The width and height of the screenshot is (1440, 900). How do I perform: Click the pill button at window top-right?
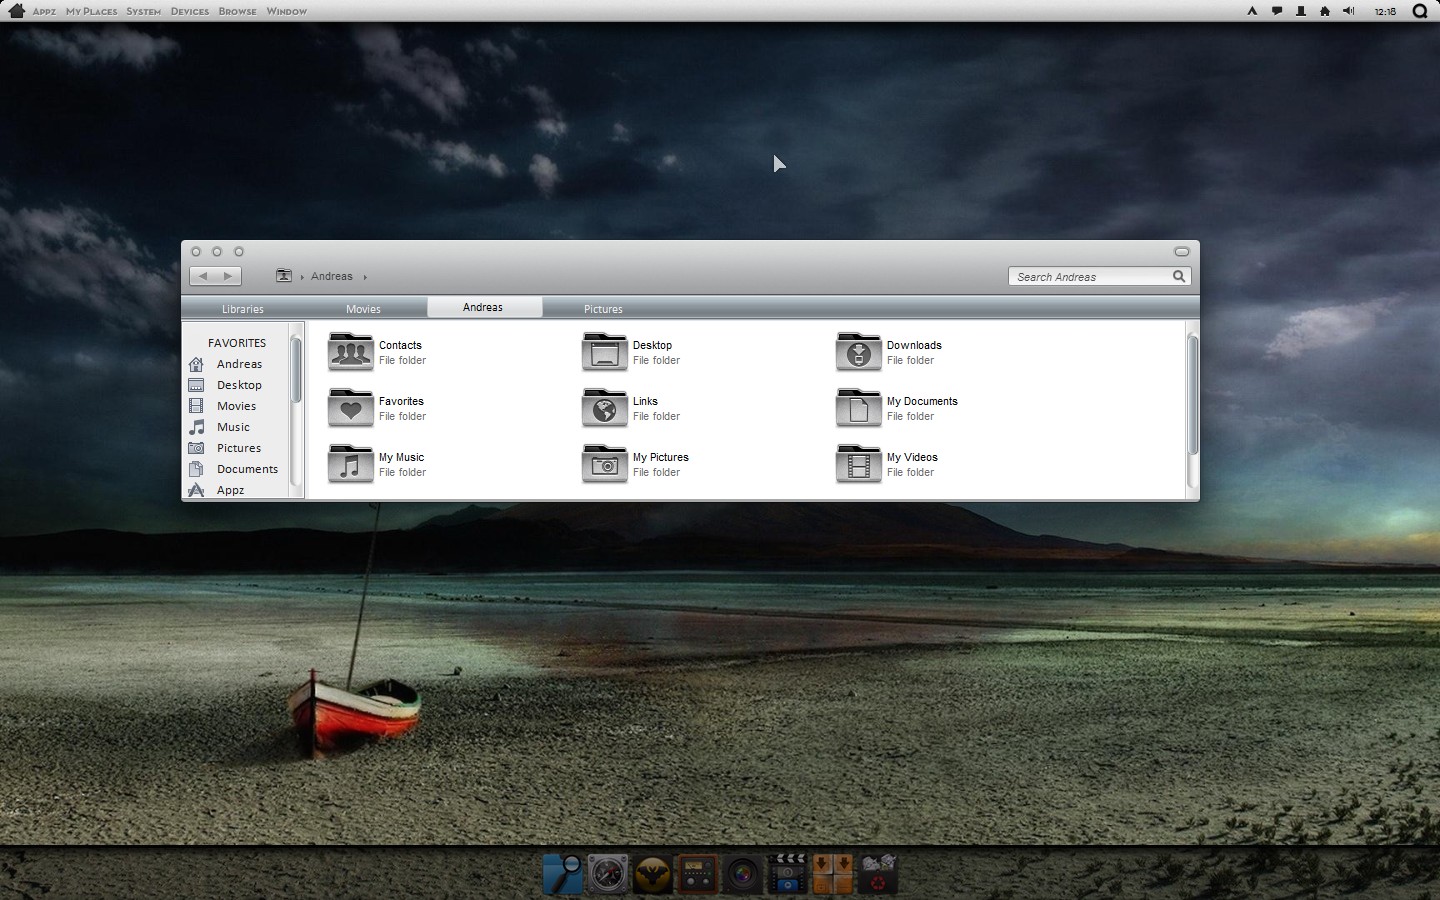pyautogui.click(x=1181, y=251)
